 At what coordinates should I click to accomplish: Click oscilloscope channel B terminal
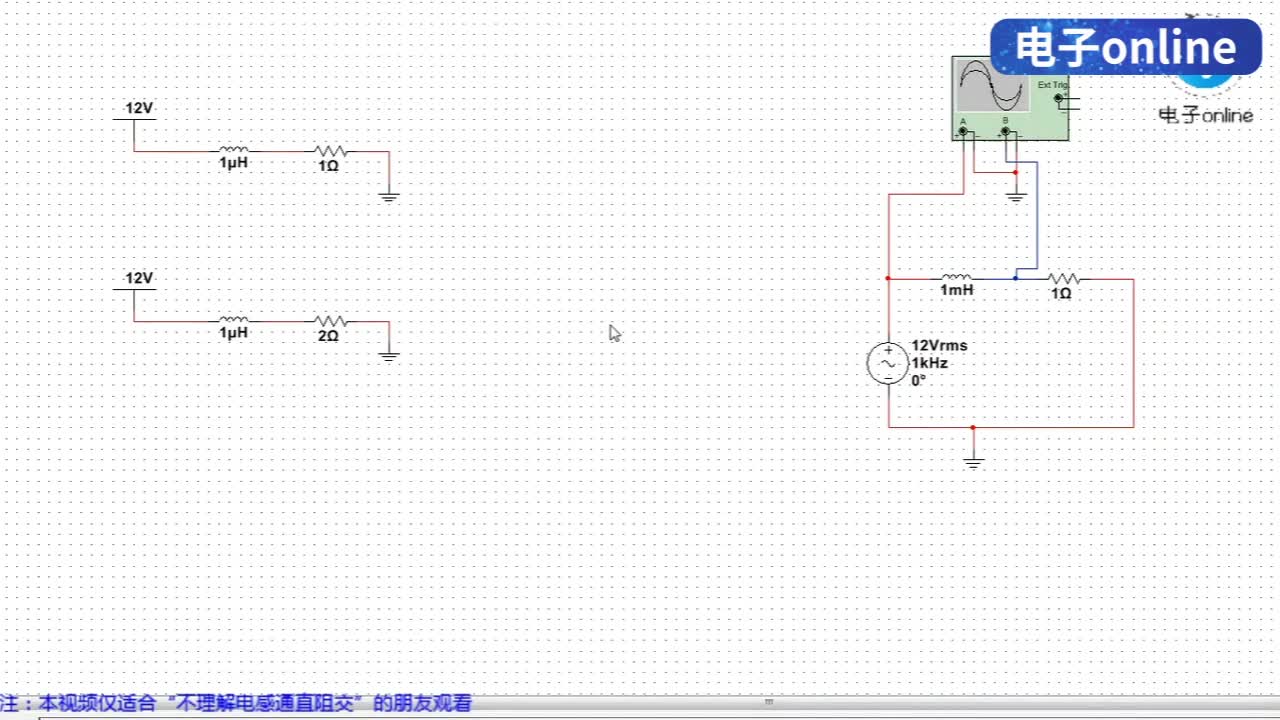tap(1005, 130)
